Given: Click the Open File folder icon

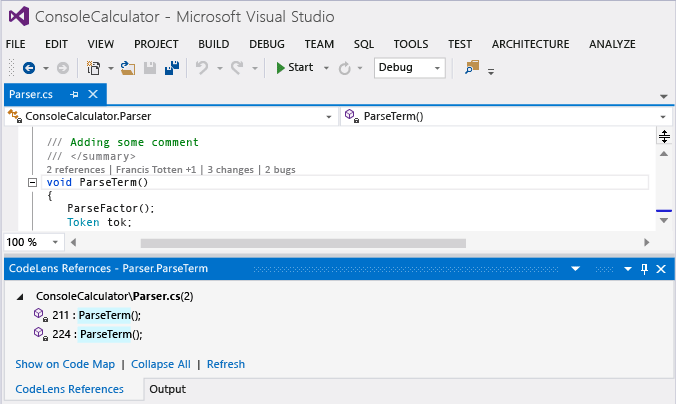Looking at the screenshot, I should 128,68.
